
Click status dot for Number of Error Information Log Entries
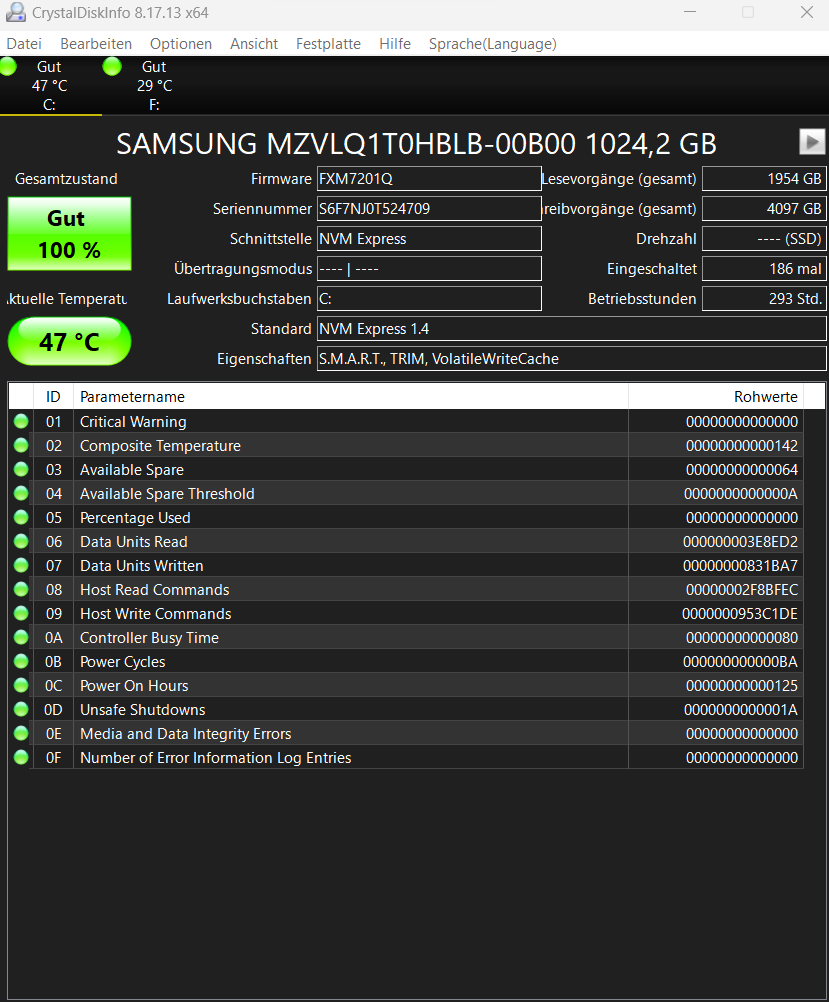click(x=21, y=757)
